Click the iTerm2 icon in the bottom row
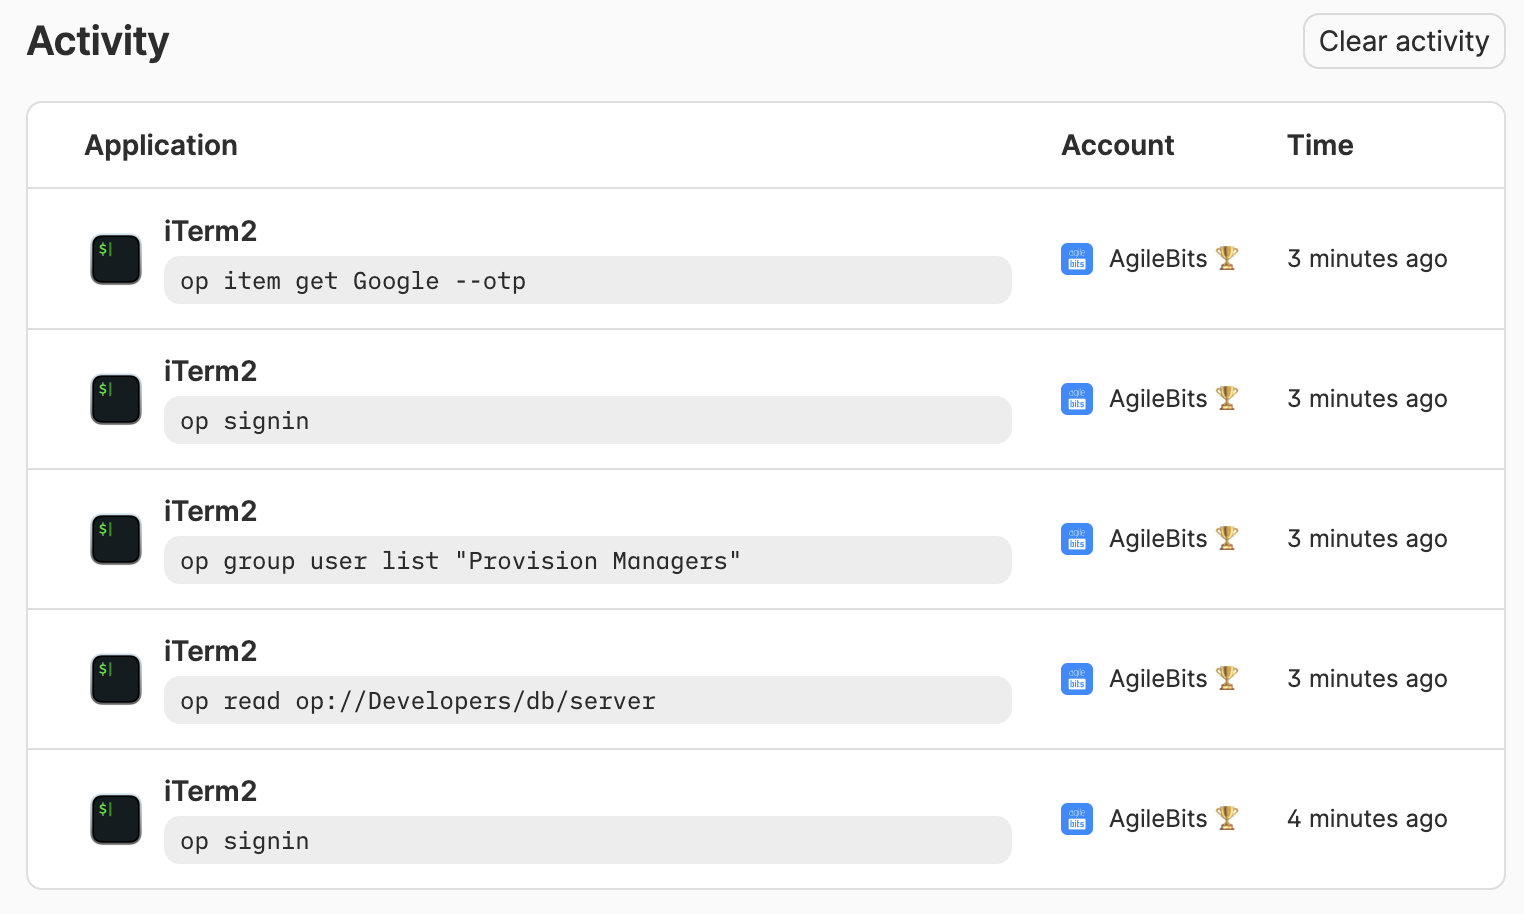This screenshot has width=1524, height=914. pyautogui.click(x=115, y=819)
